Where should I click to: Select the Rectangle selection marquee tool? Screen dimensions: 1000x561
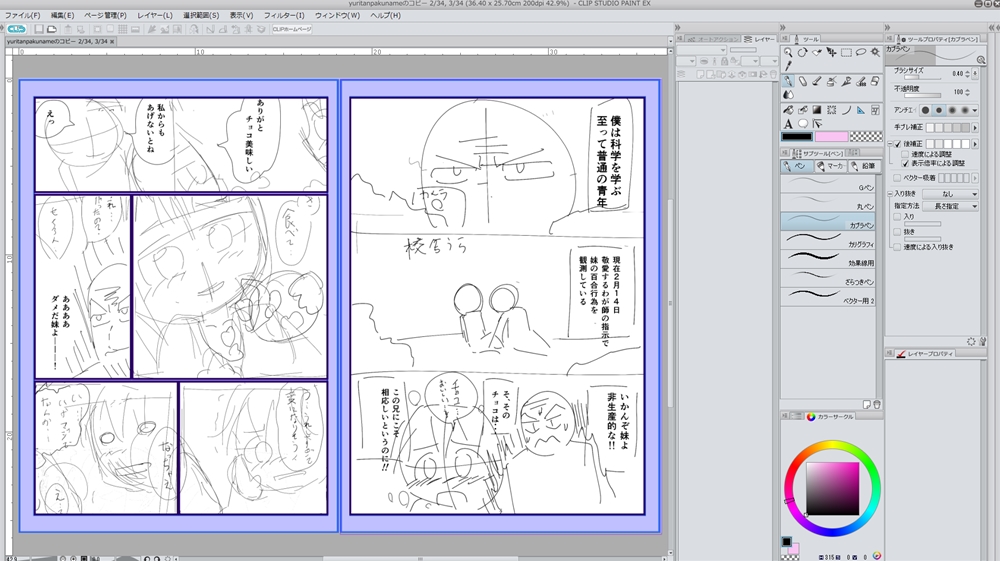846,52
